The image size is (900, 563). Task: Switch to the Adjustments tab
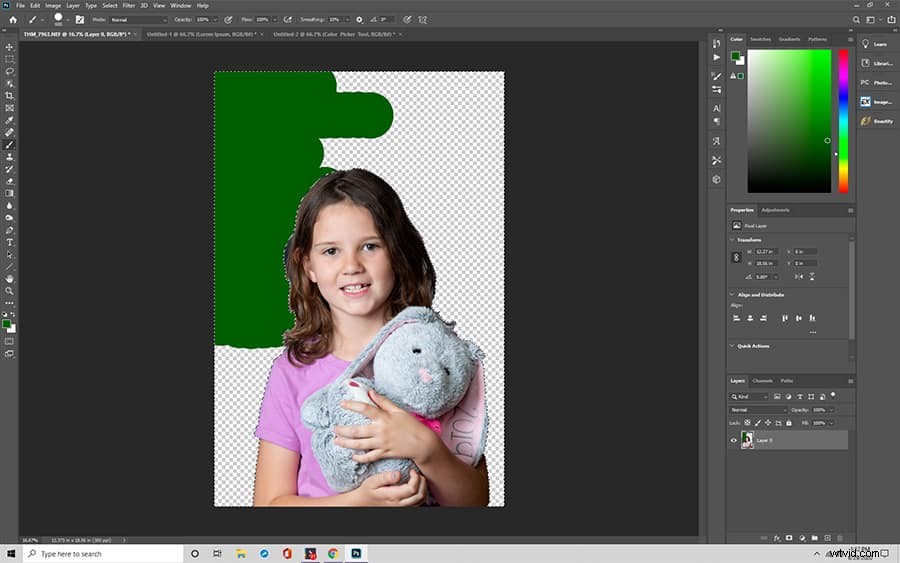[x=775, y=210]
